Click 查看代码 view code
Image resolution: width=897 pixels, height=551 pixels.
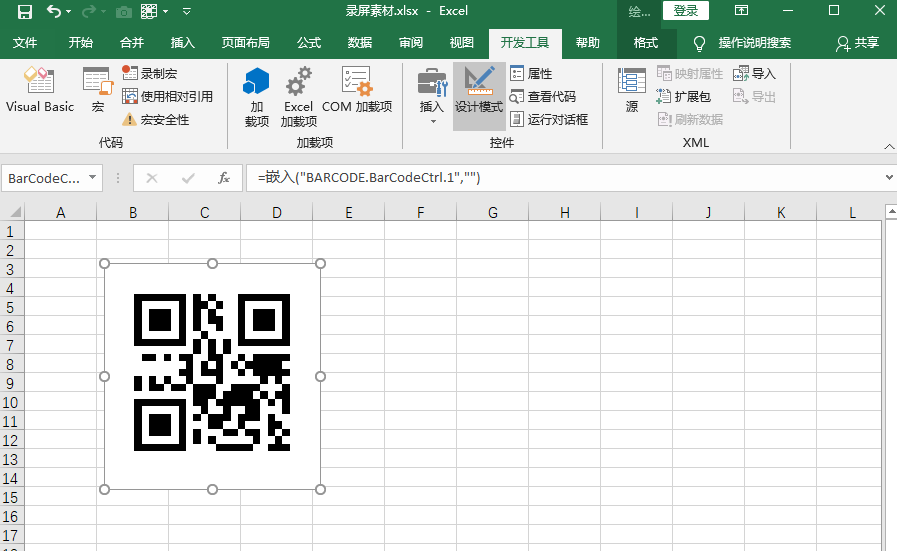click(543, 96)
